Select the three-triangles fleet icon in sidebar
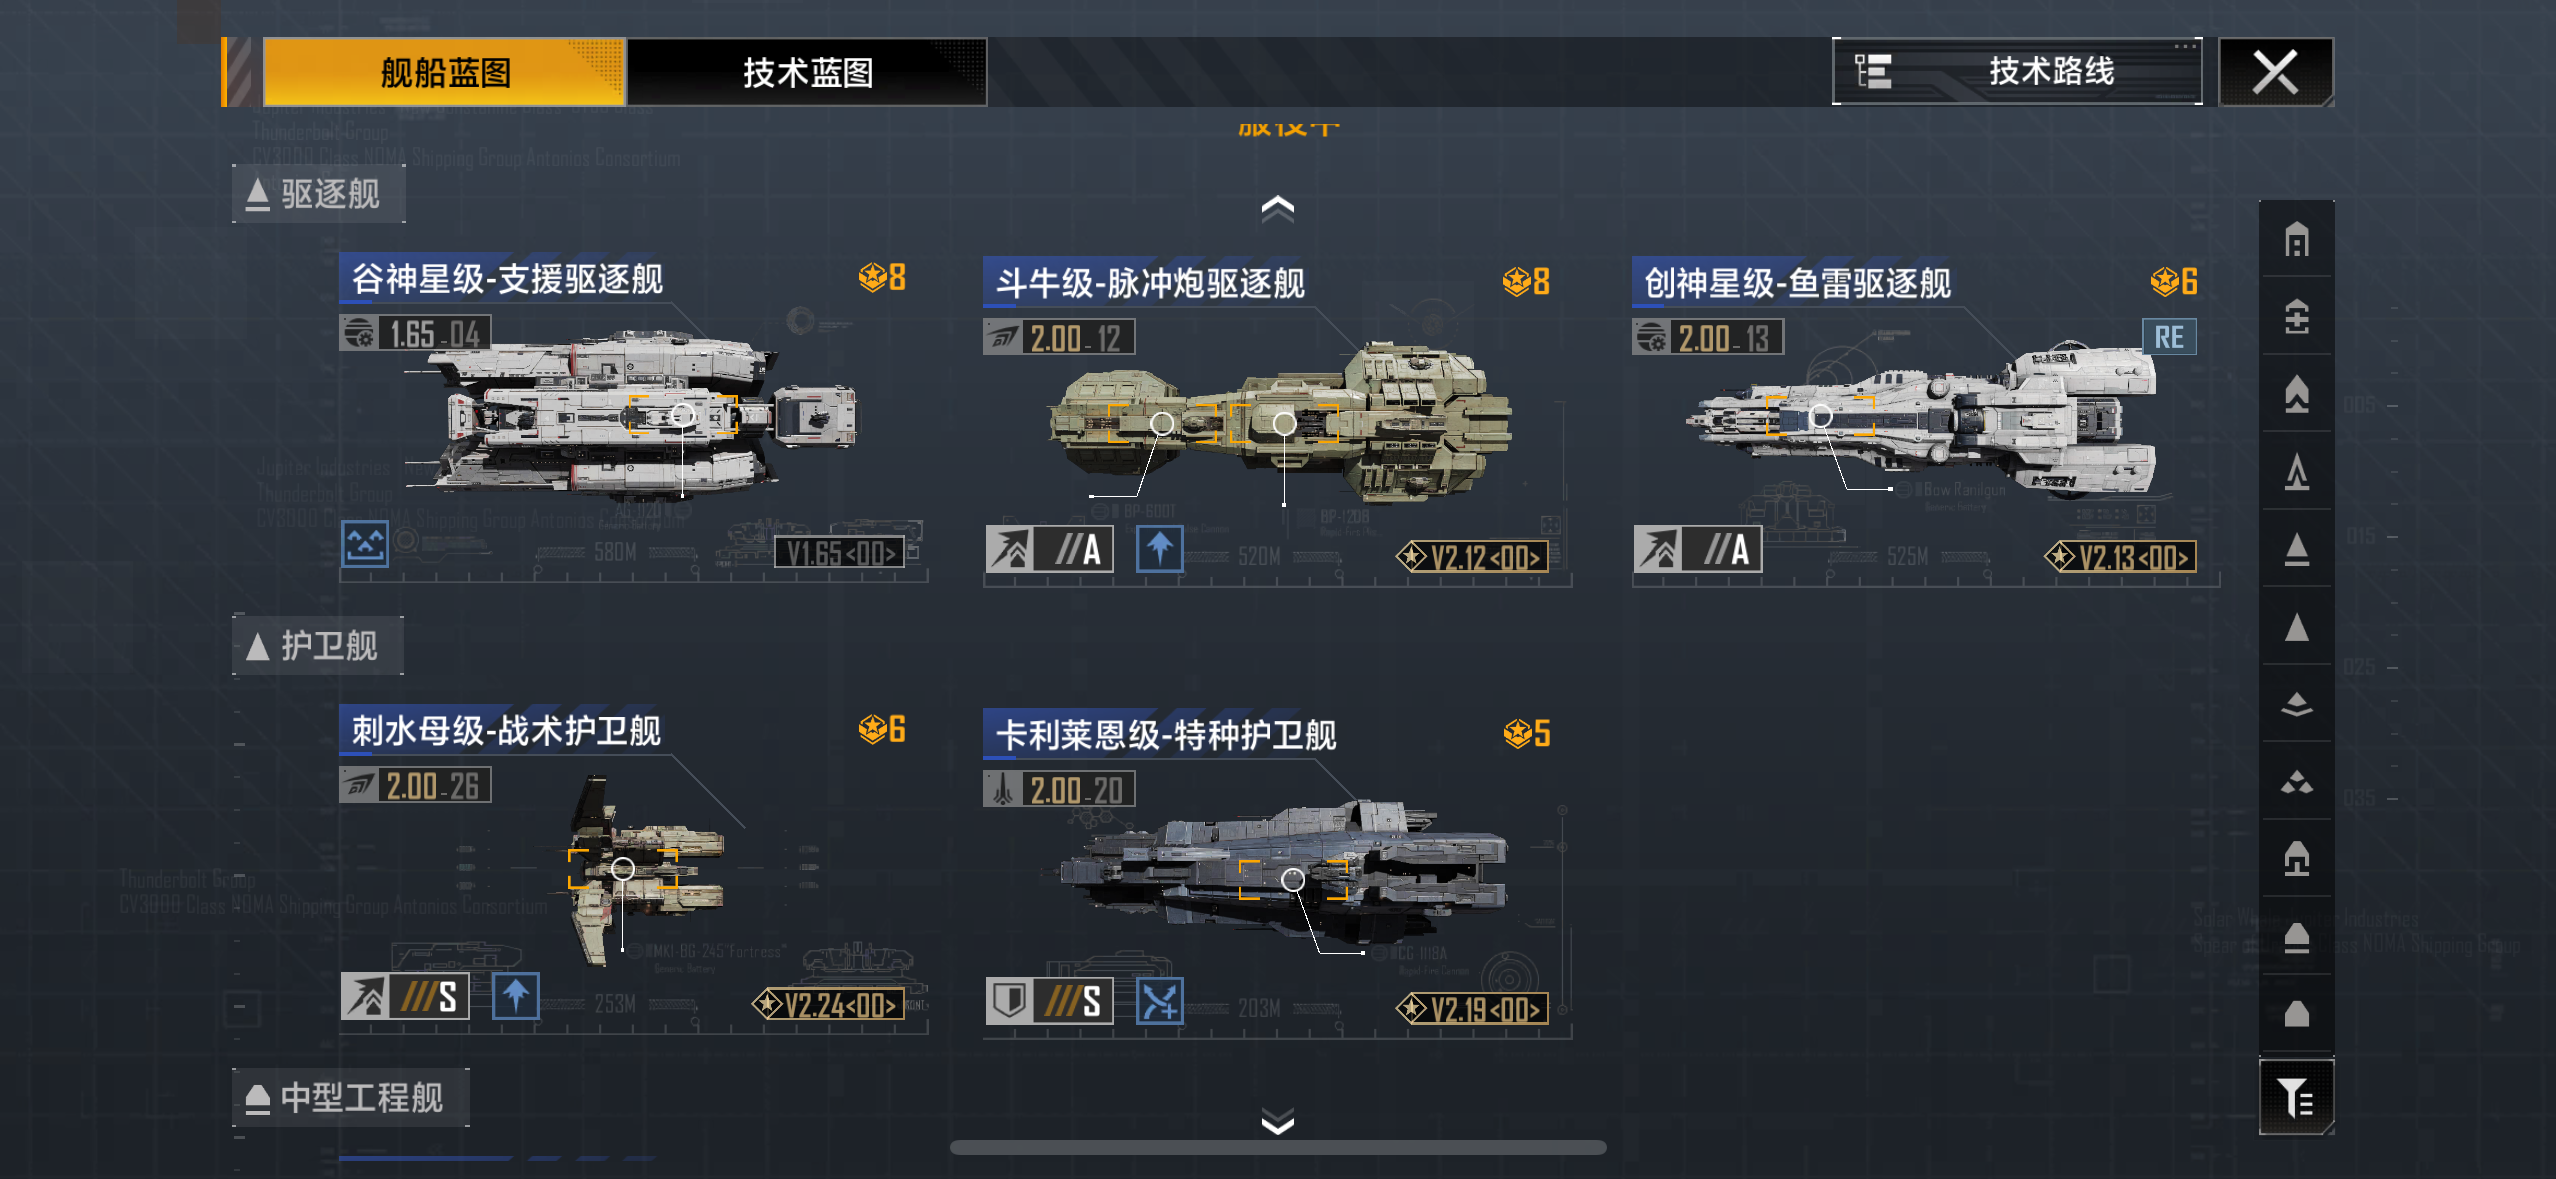Image resolution: width=2556 pixels, height=1179 pixels. tap(2297, 782)
